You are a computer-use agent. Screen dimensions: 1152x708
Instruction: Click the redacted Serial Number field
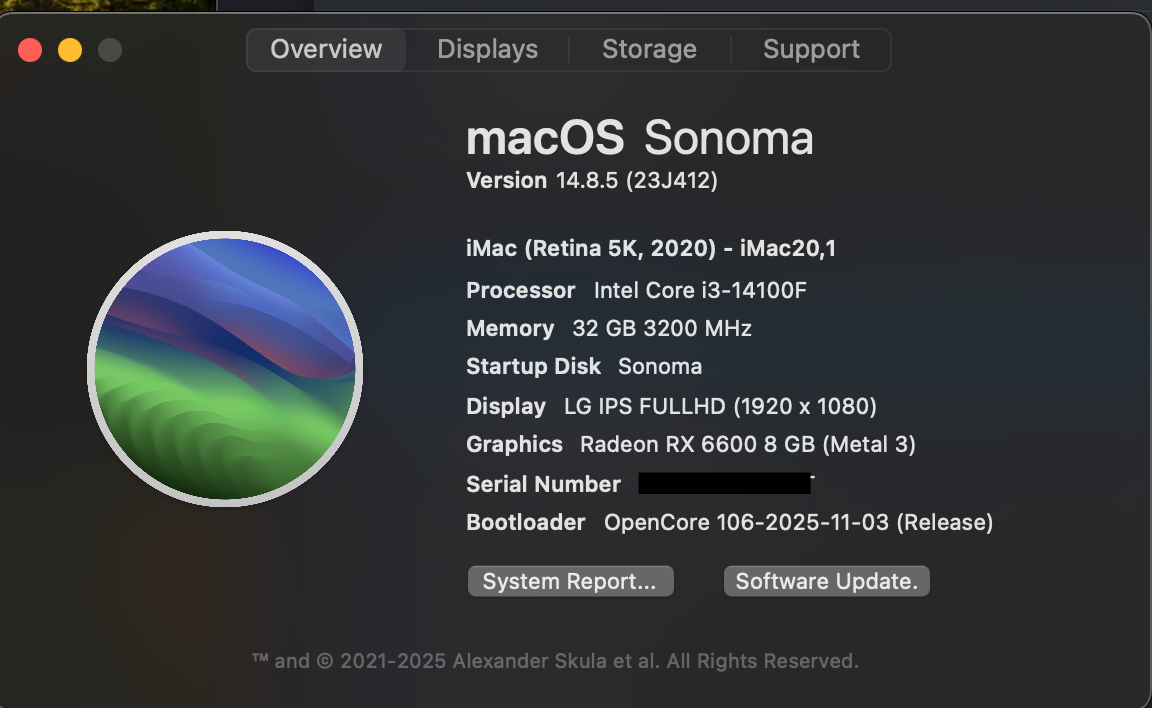click(x=724, y=484)
